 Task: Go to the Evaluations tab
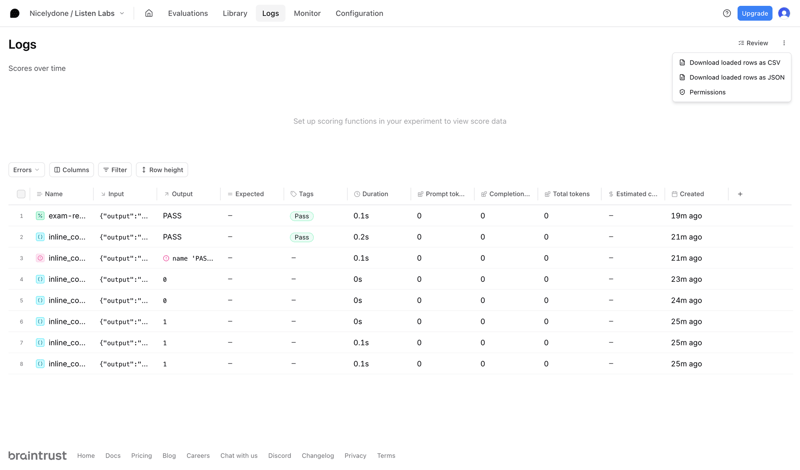(x=188, y=13)
